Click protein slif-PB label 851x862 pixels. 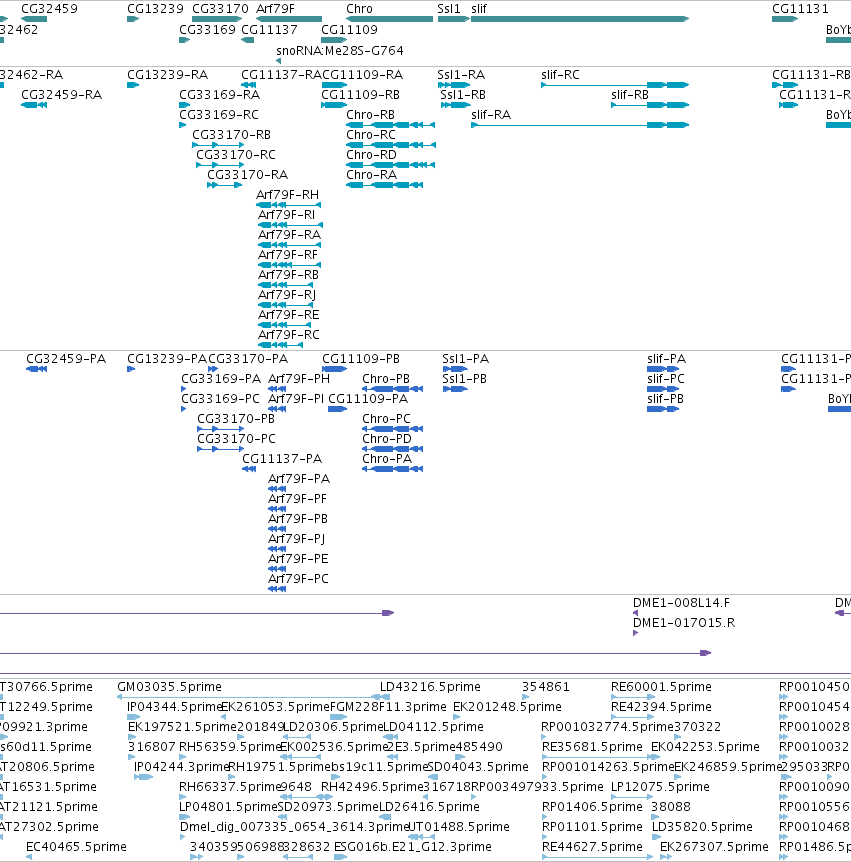pyautogui.click(x=665, y=399)
